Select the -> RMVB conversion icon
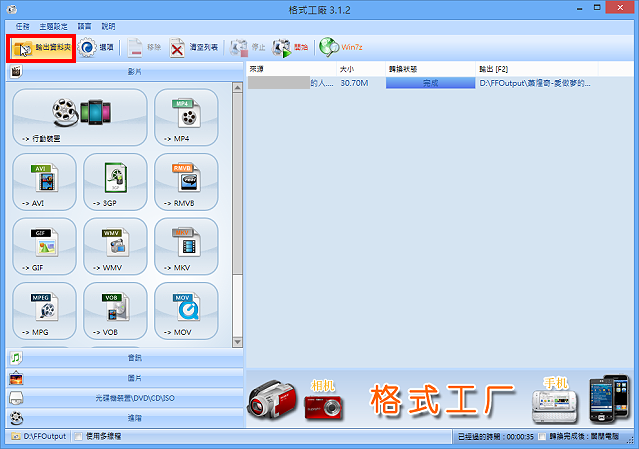The width and height of the screenshot is (639, 449). tap(186, 182)
